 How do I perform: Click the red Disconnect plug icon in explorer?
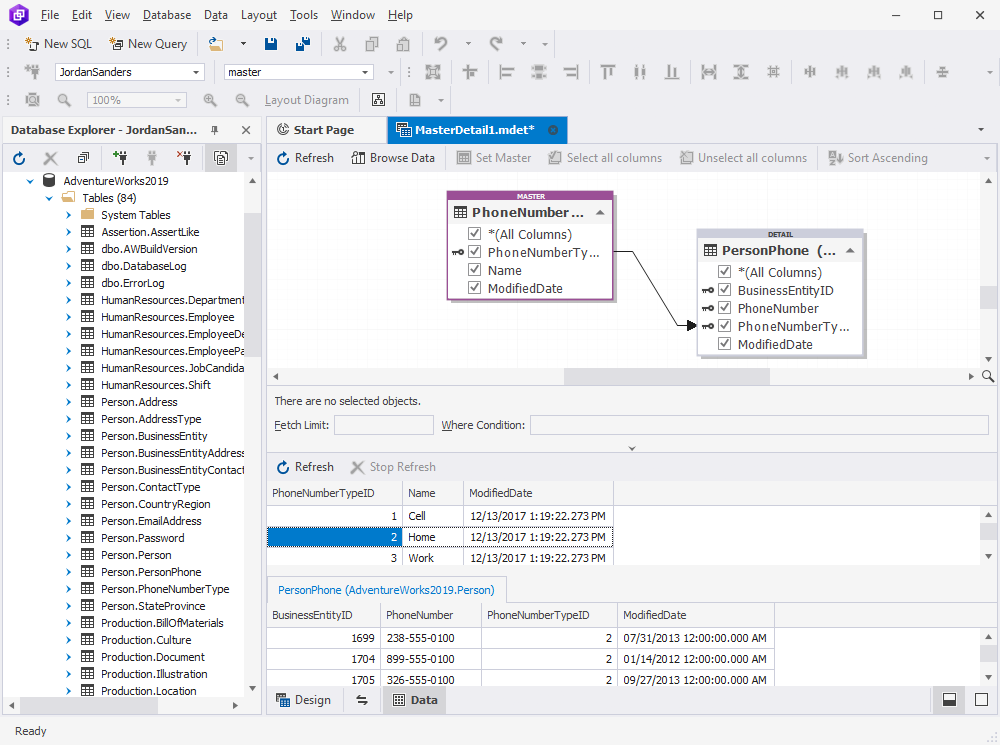184,158
